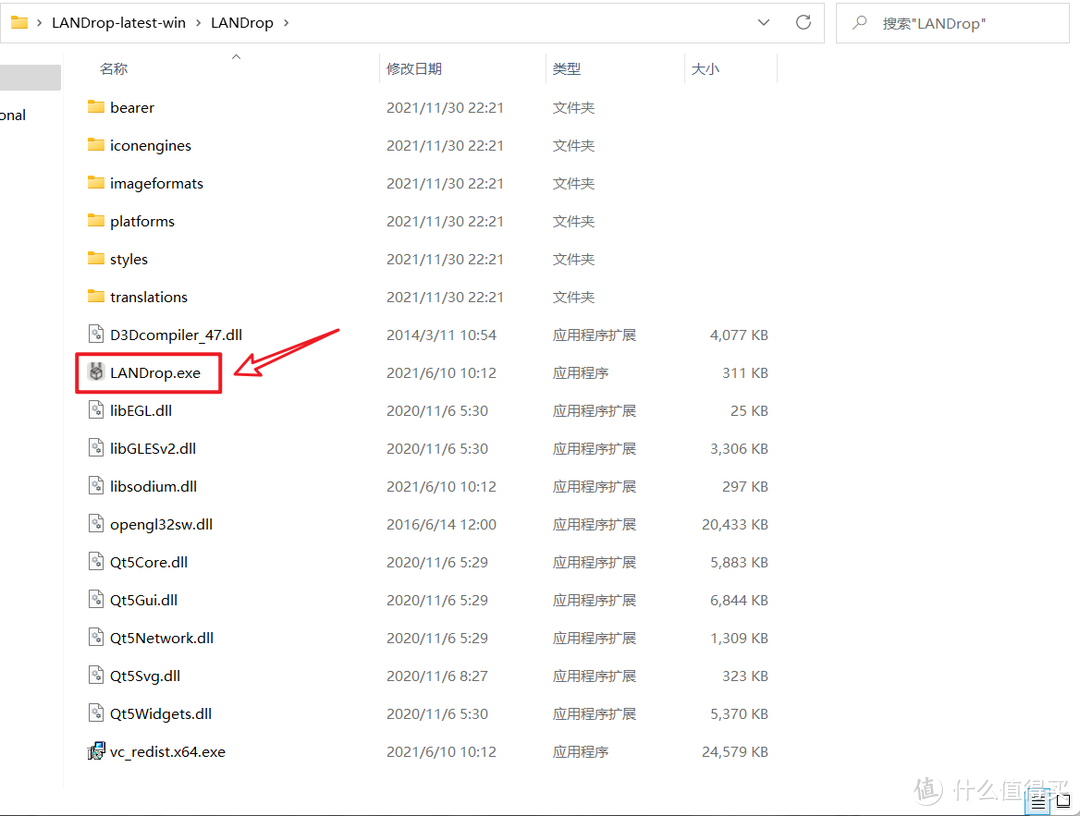Select the bearer folder name
Image resolution: width=1080 pixels, height=816 pixels.
132,107
